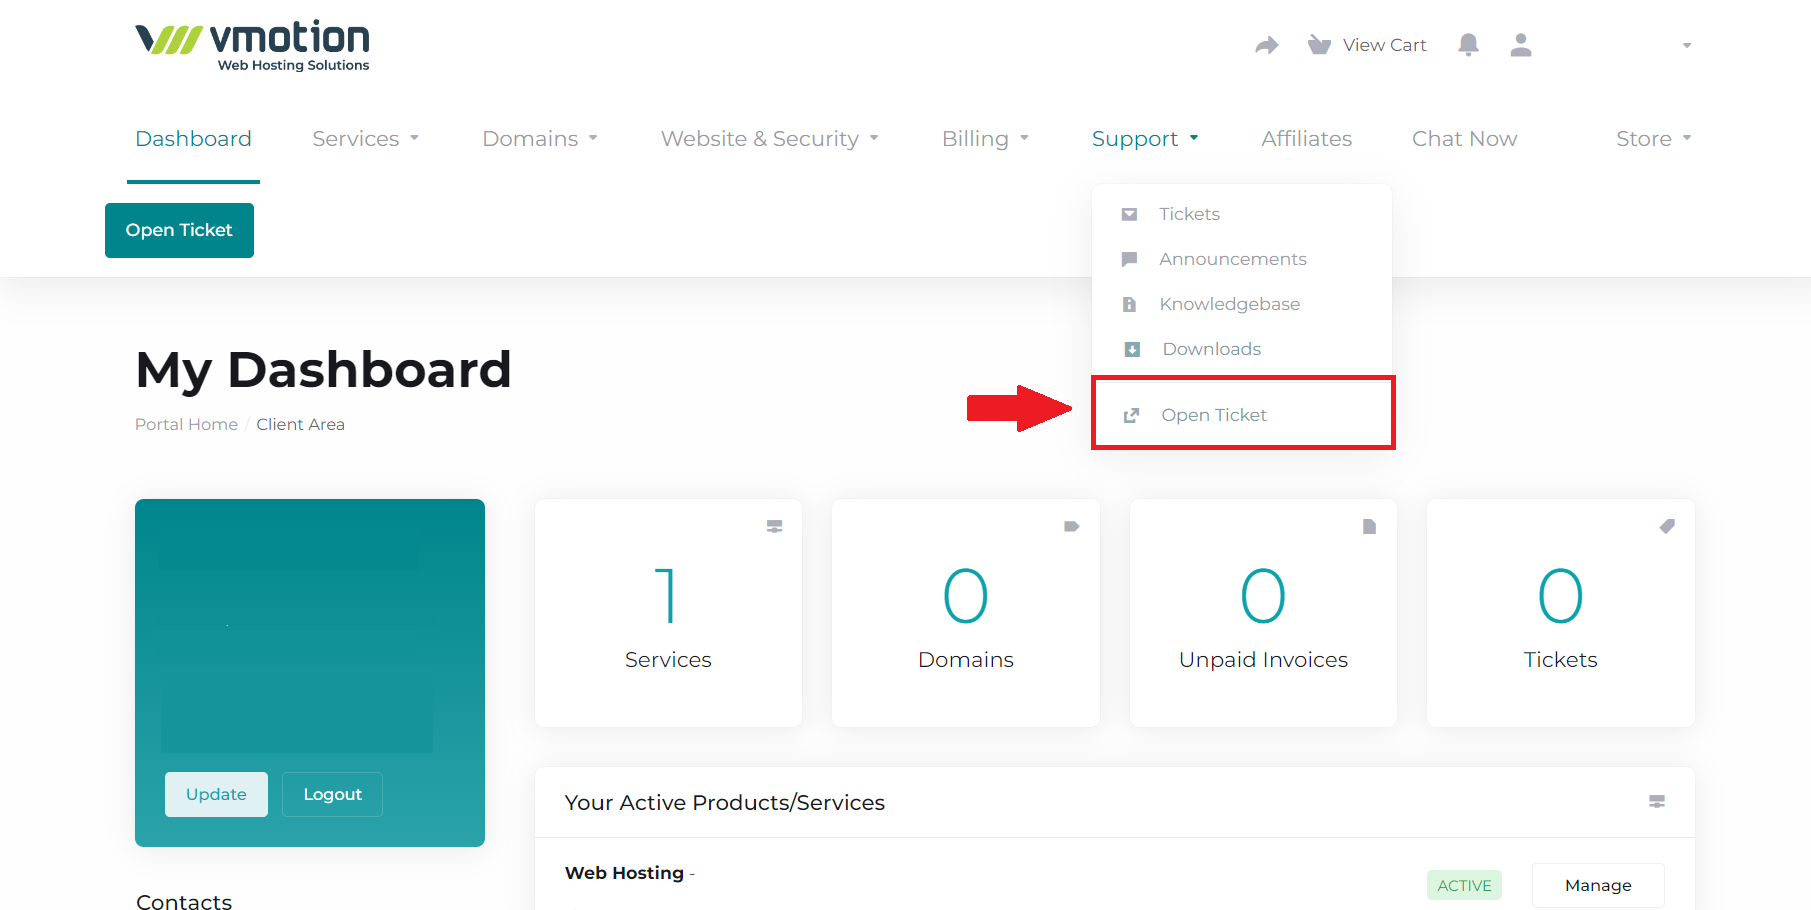Expand the Domains menu
This screenshot has width=1811, height=910.
click(540, 139)
